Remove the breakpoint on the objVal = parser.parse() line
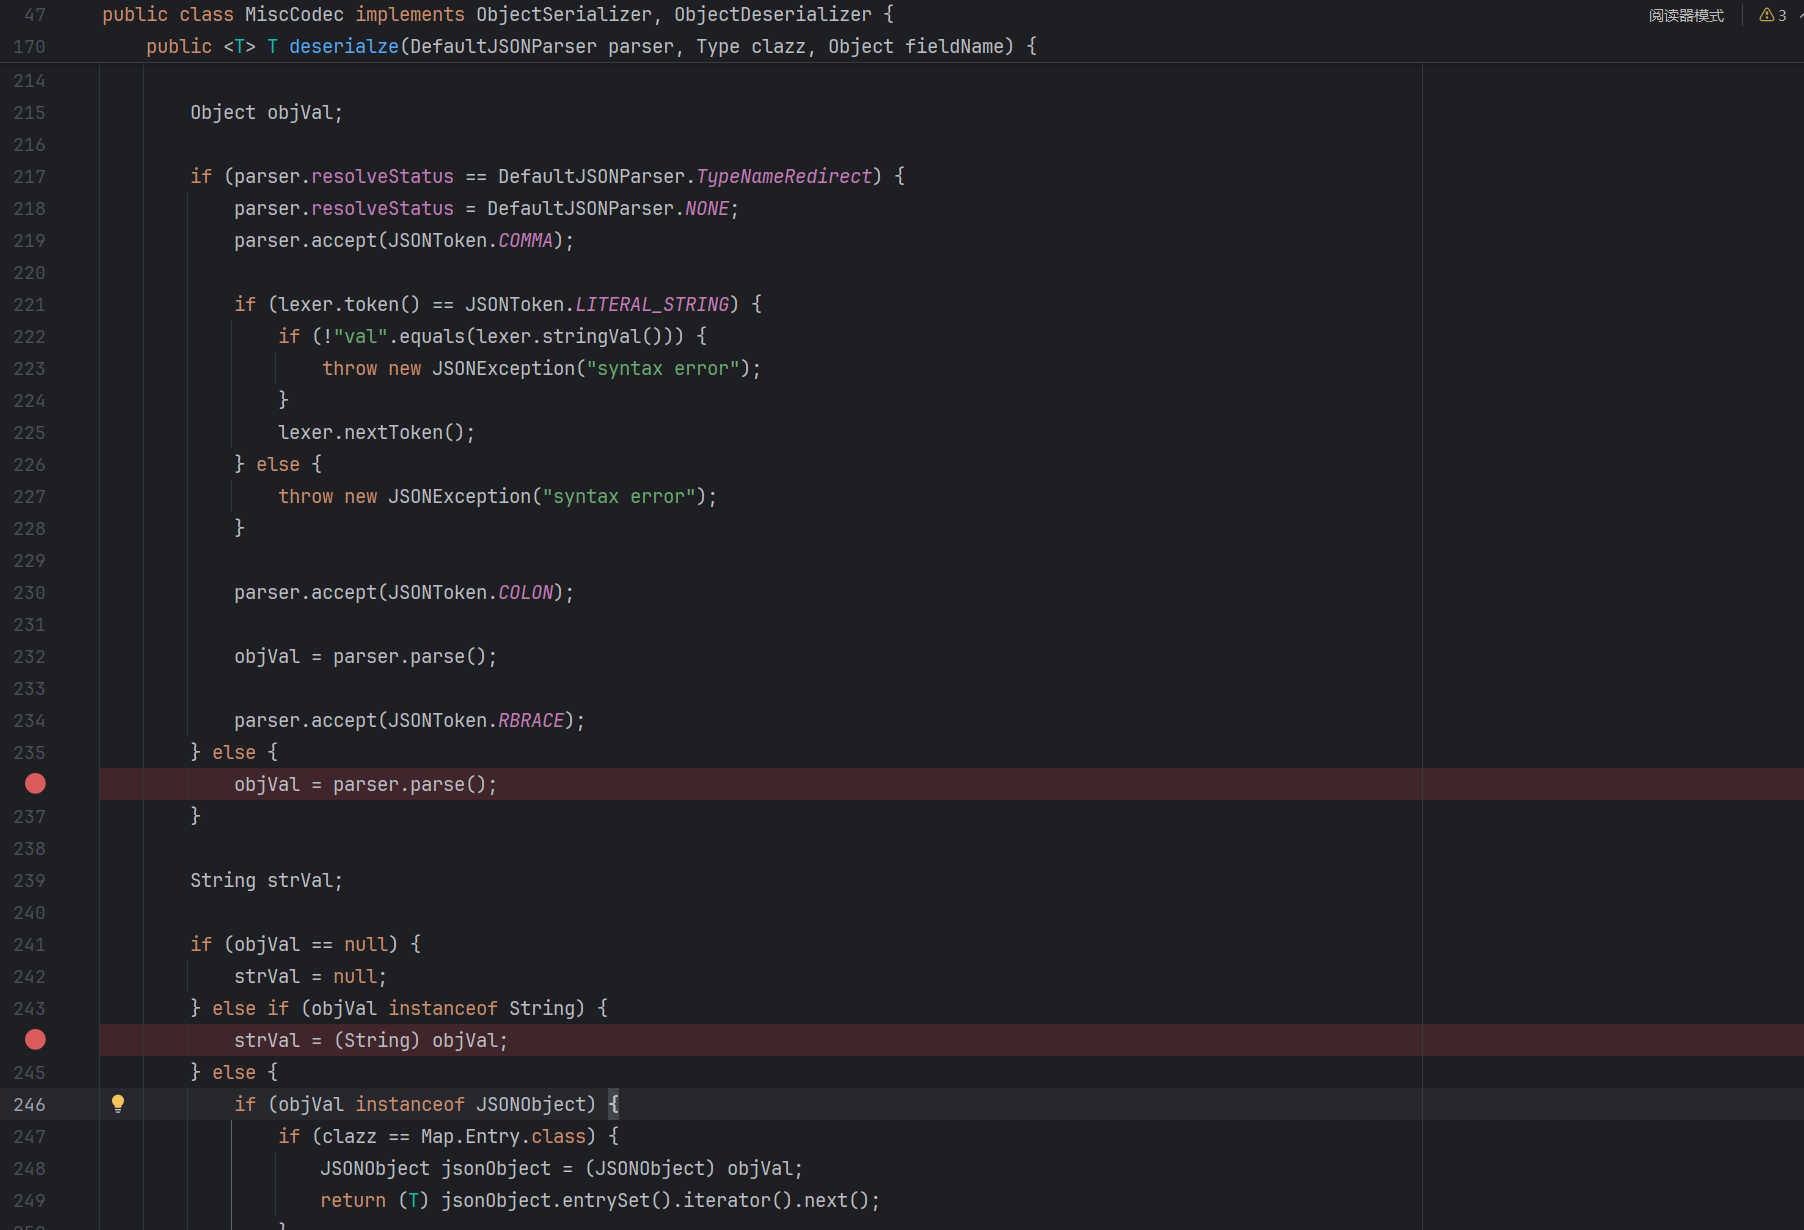Viewport: 1804px width, 1230px height. coord(35,784)
